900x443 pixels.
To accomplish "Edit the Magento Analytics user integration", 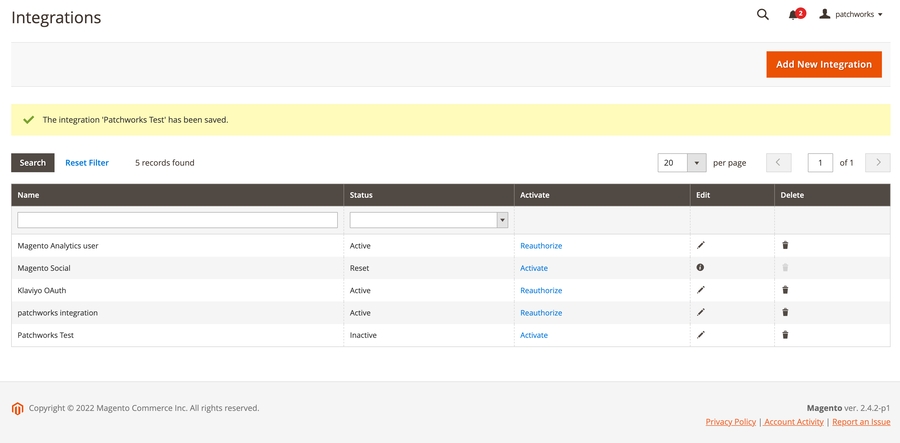I will [x=701, y=245].
